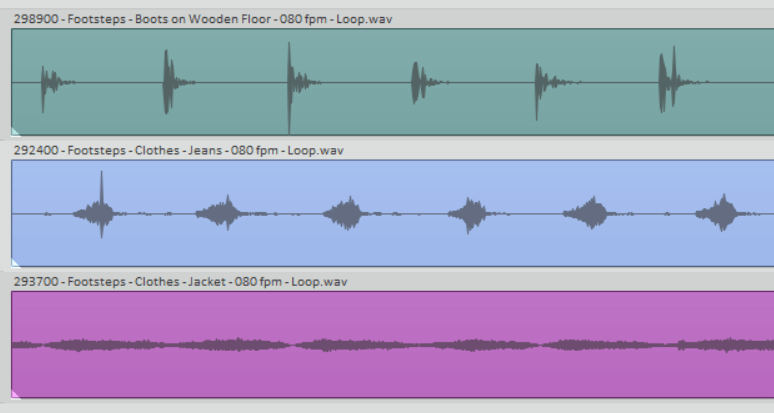Click the second rustle burst in Jeans clip
This screenshot has height=413, width=774.
click(x=220, y=213)
